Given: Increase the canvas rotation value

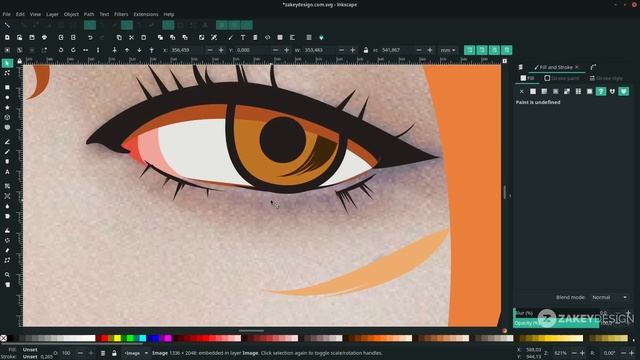Looking at the screenshot, I should 632,353.
